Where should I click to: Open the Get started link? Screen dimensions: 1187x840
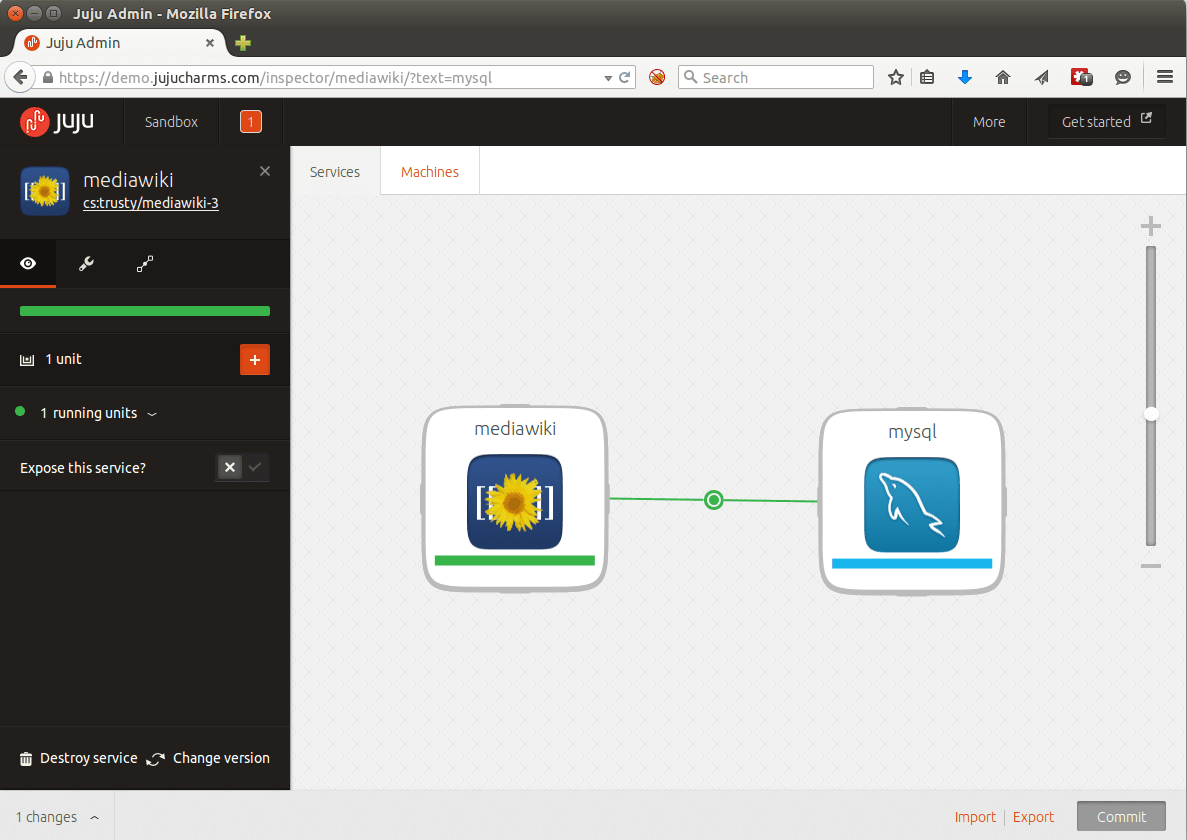coord(1106,122)
